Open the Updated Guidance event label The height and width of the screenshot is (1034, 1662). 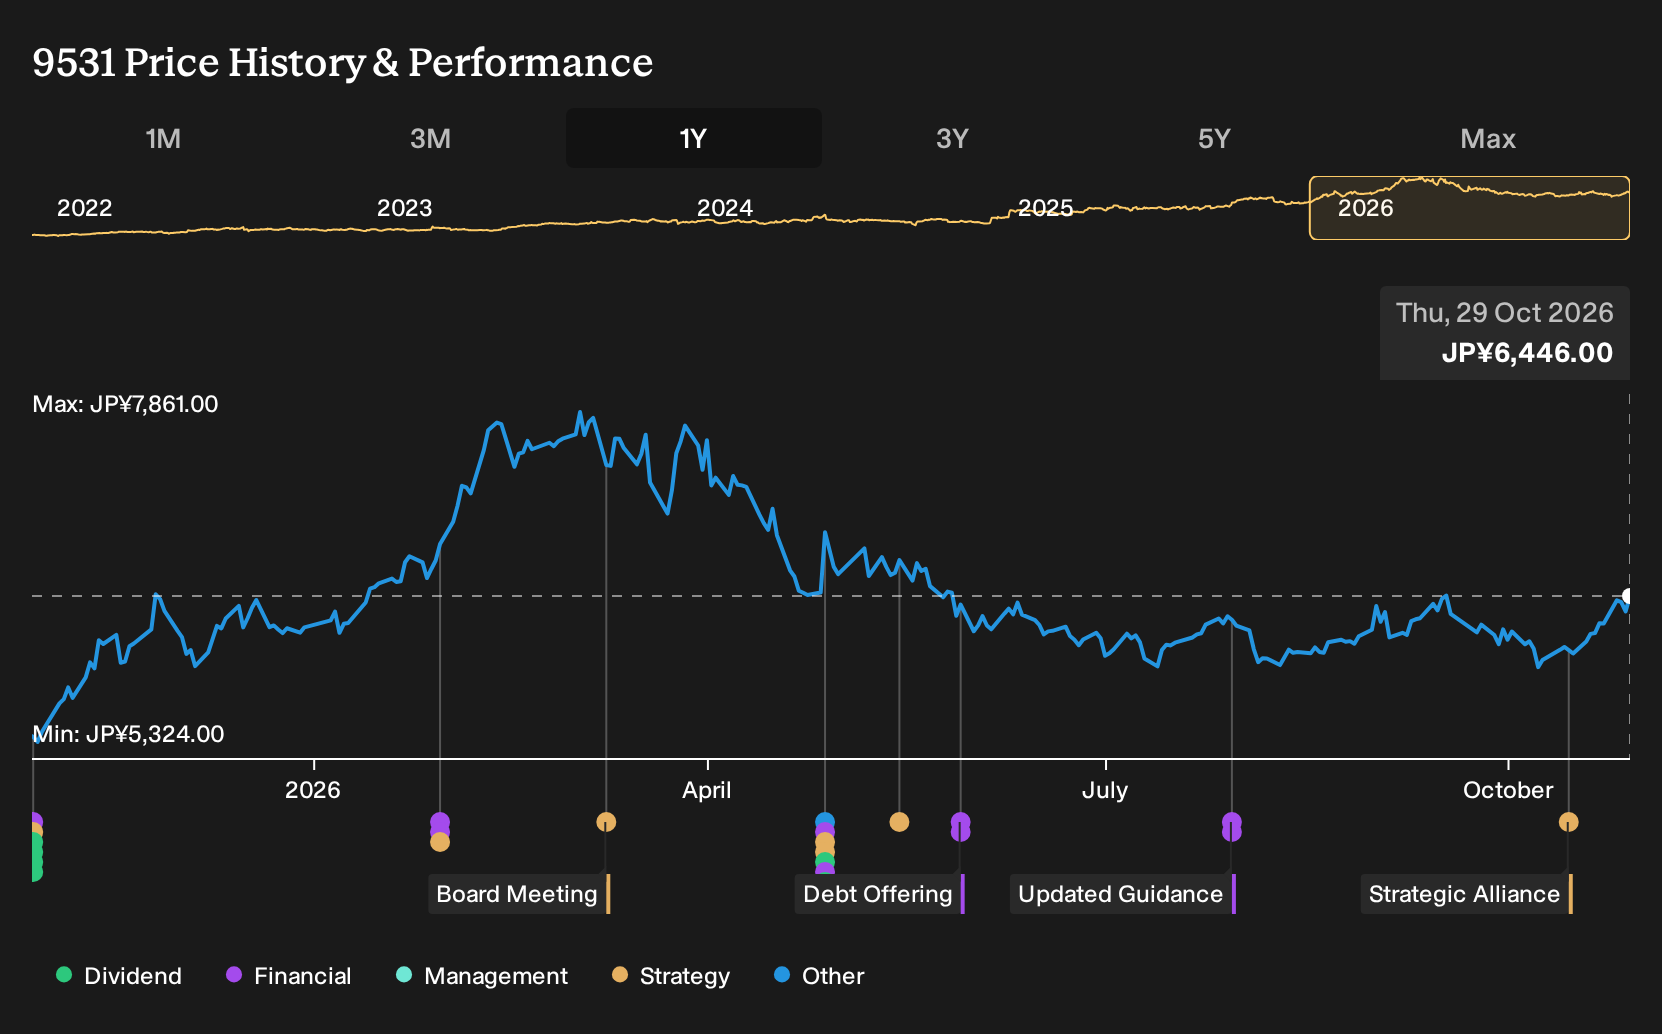[1123, 894]
